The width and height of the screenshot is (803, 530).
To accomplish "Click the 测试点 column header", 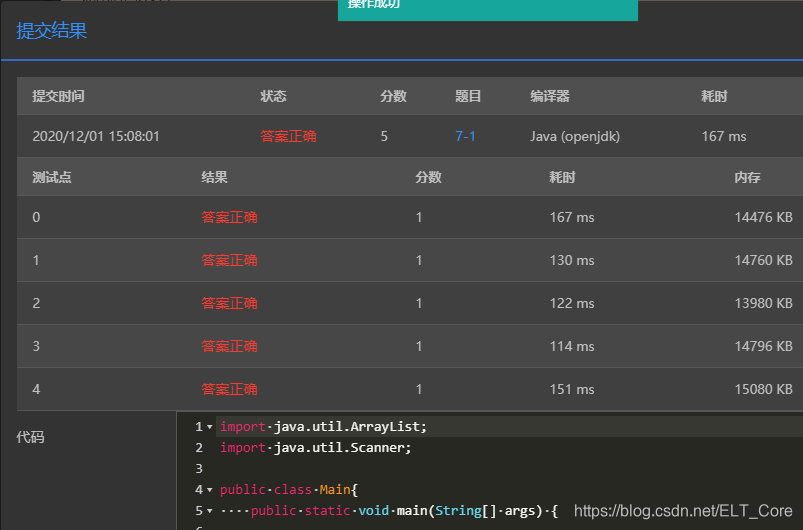I will 52,177.
